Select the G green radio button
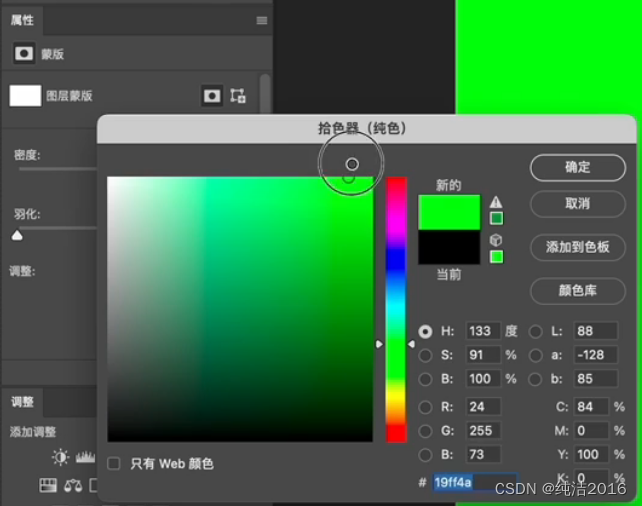 (425, 431)
